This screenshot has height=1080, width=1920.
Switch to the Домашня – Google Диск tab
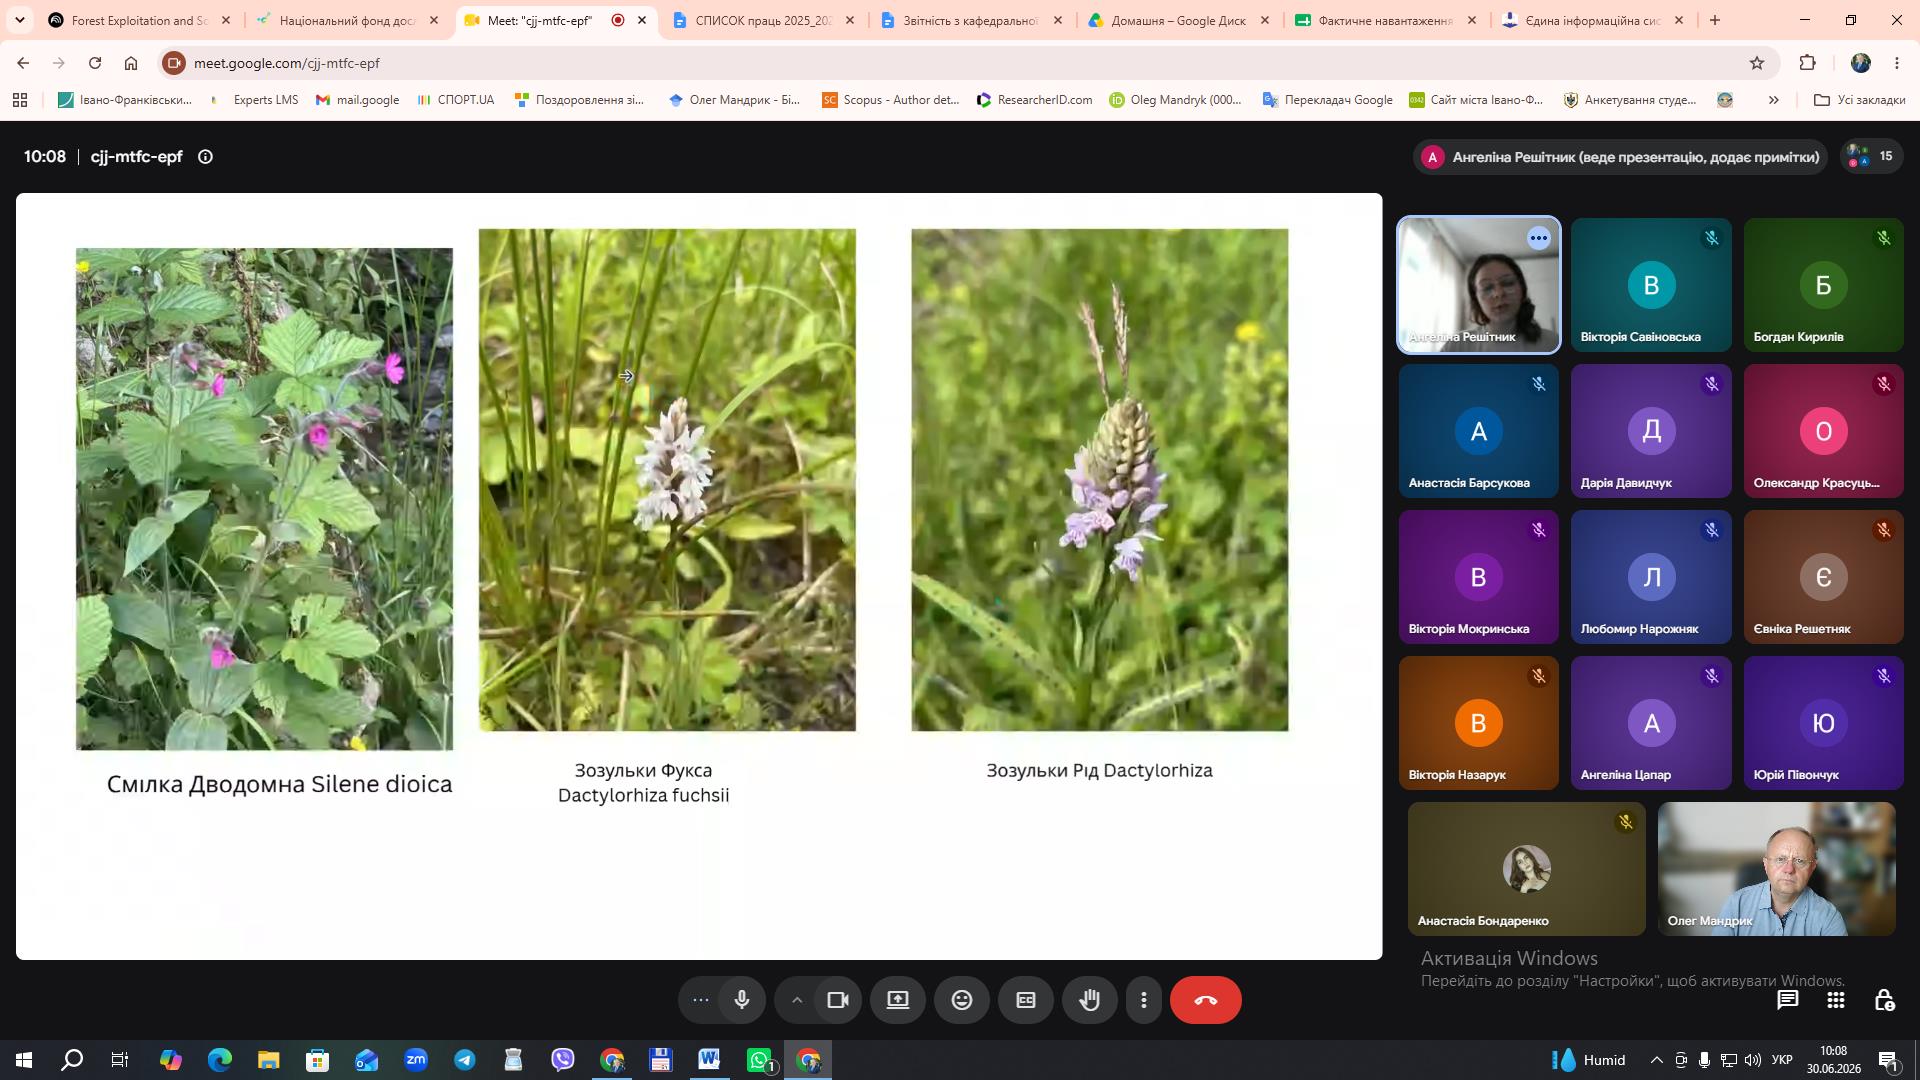(1179, 20)
